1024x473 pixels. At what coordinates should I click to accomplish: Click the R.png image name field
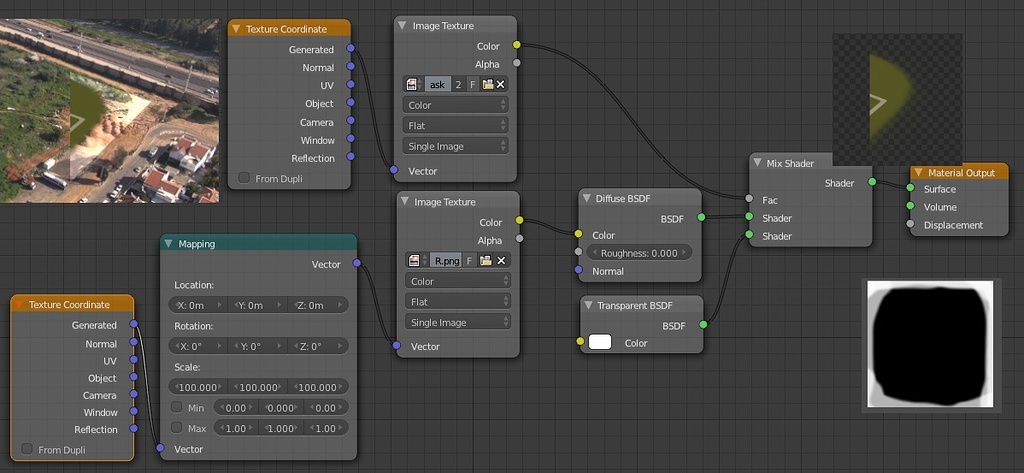pyautogui.click(x=447, y=261)
